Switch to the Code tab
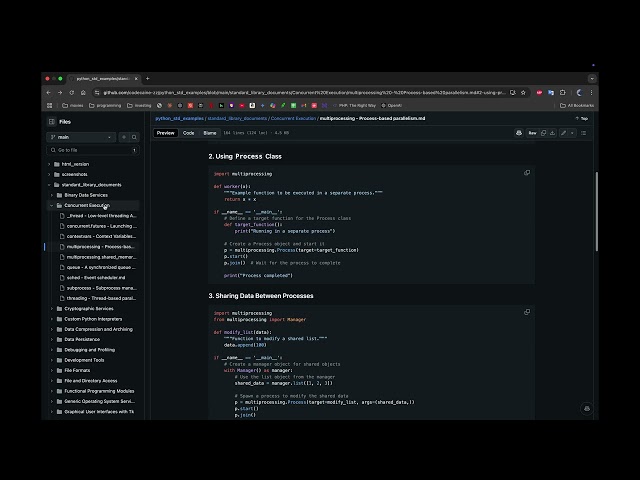640x480 pixels. pyautogui.click(x=189, y=133)
